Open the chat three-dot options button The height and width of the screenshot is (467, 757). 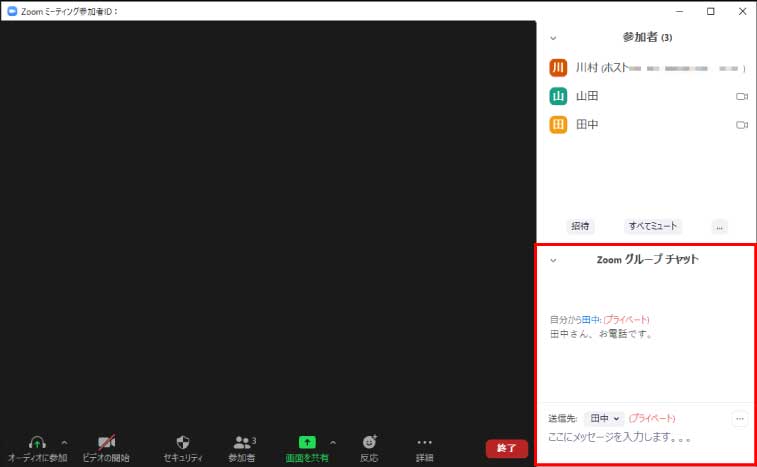(x=740, y=418)
